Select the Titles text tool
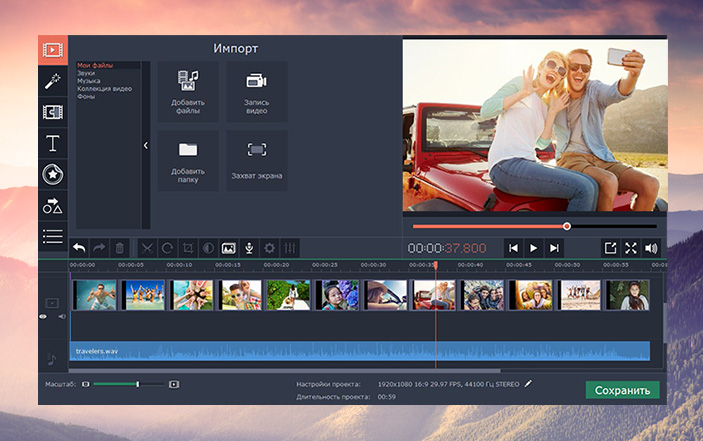 pyautogui.click(x=53, y=143)
